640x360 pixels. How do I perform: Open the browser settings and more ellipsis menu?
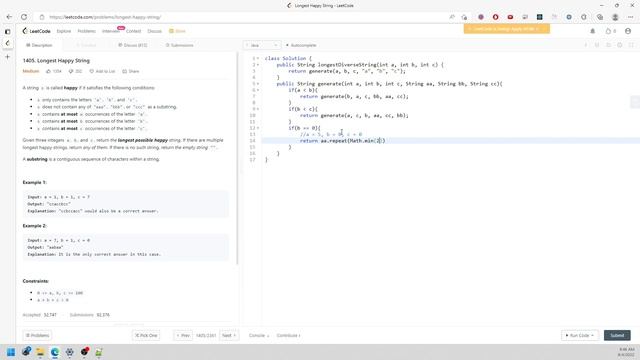[x=631, y=17]
